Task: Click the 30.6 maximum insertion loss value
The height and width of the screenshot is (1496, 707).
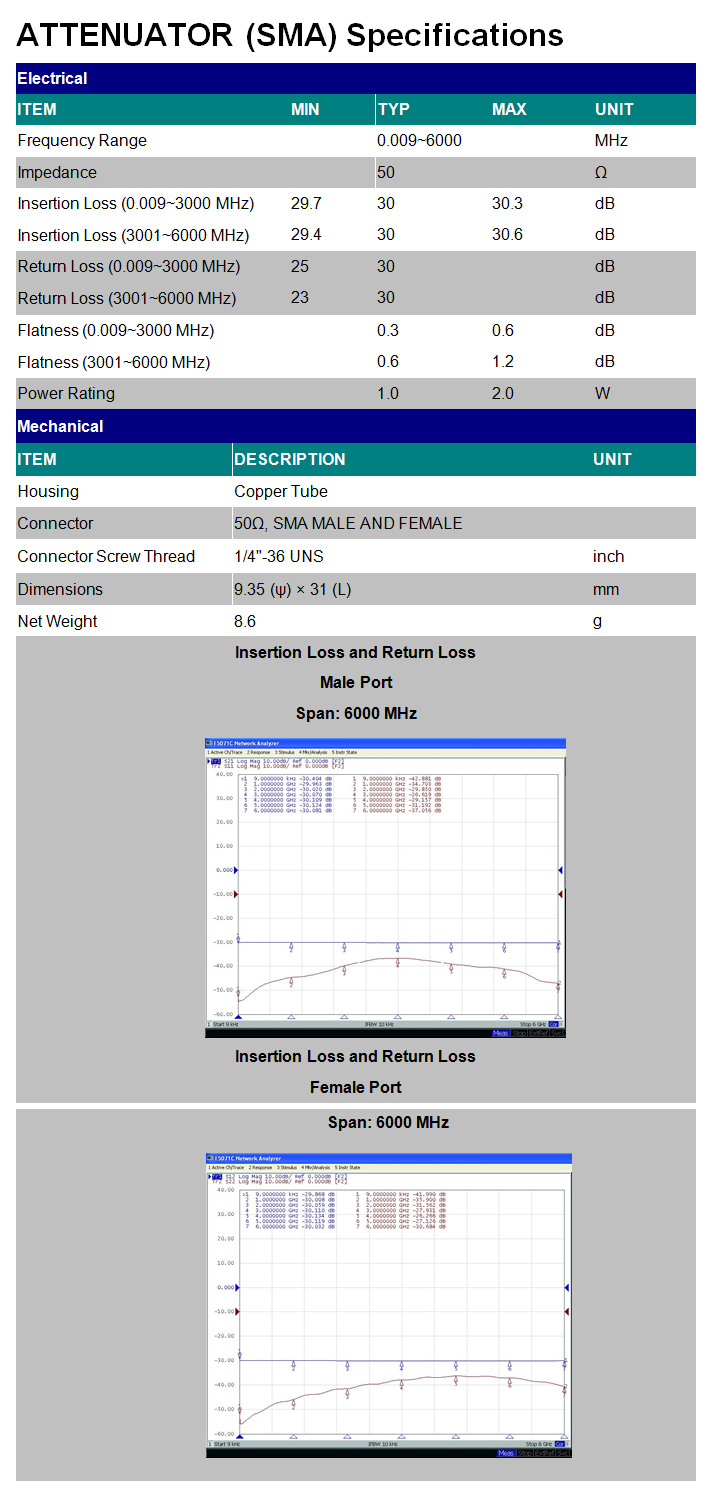Action: coord(508,235)
